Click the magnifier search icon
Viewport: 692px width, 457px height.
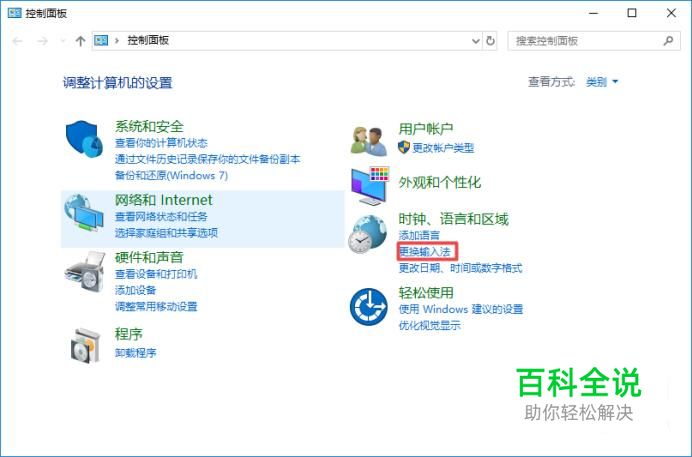click(668, 41)
